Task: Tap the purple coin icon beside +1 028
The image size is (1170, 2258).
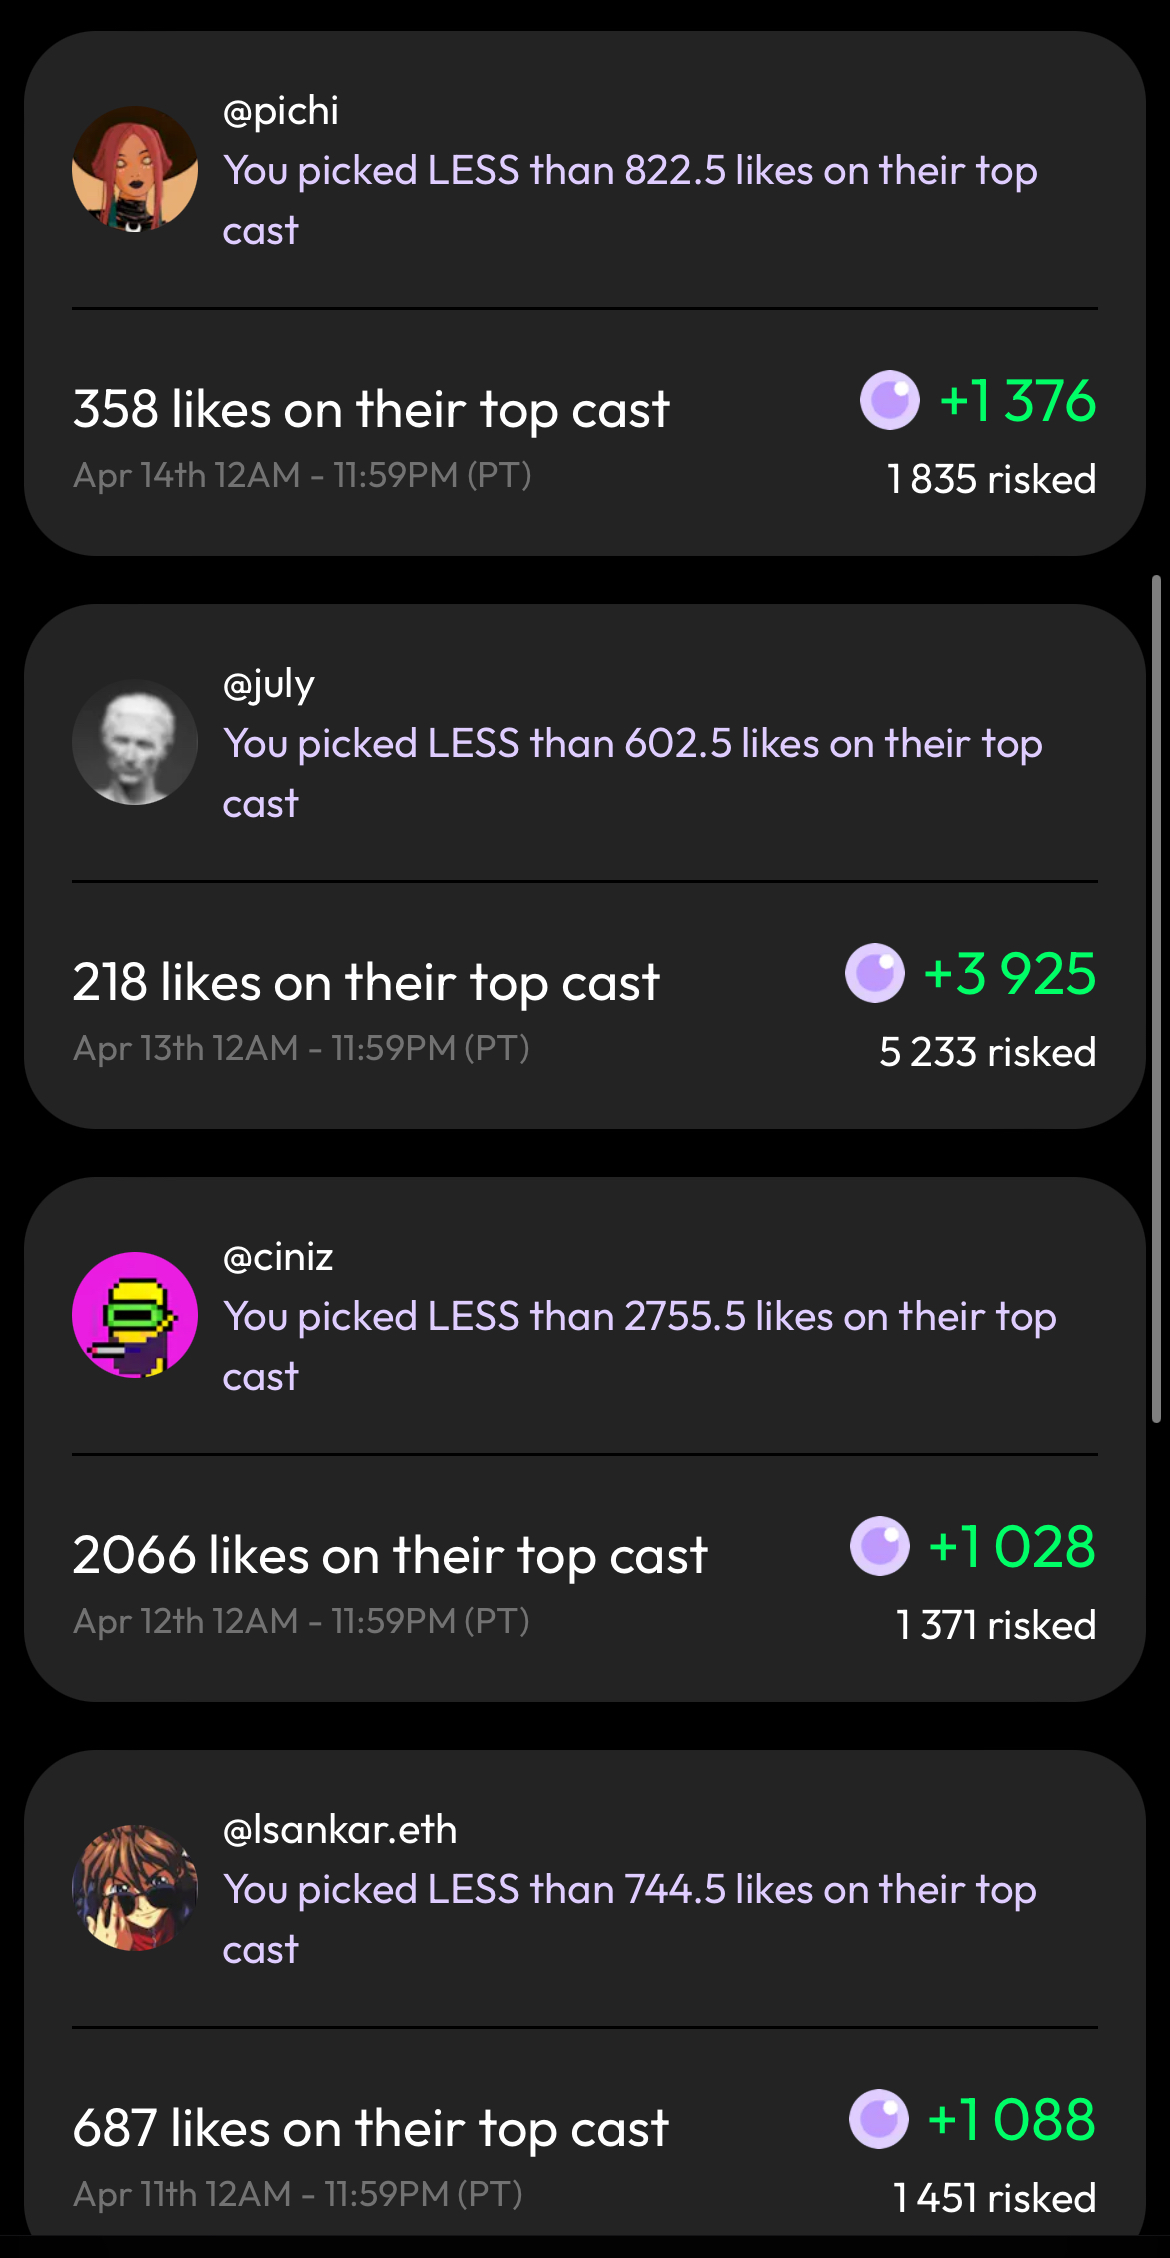Action: click(x=880, y=1547)
